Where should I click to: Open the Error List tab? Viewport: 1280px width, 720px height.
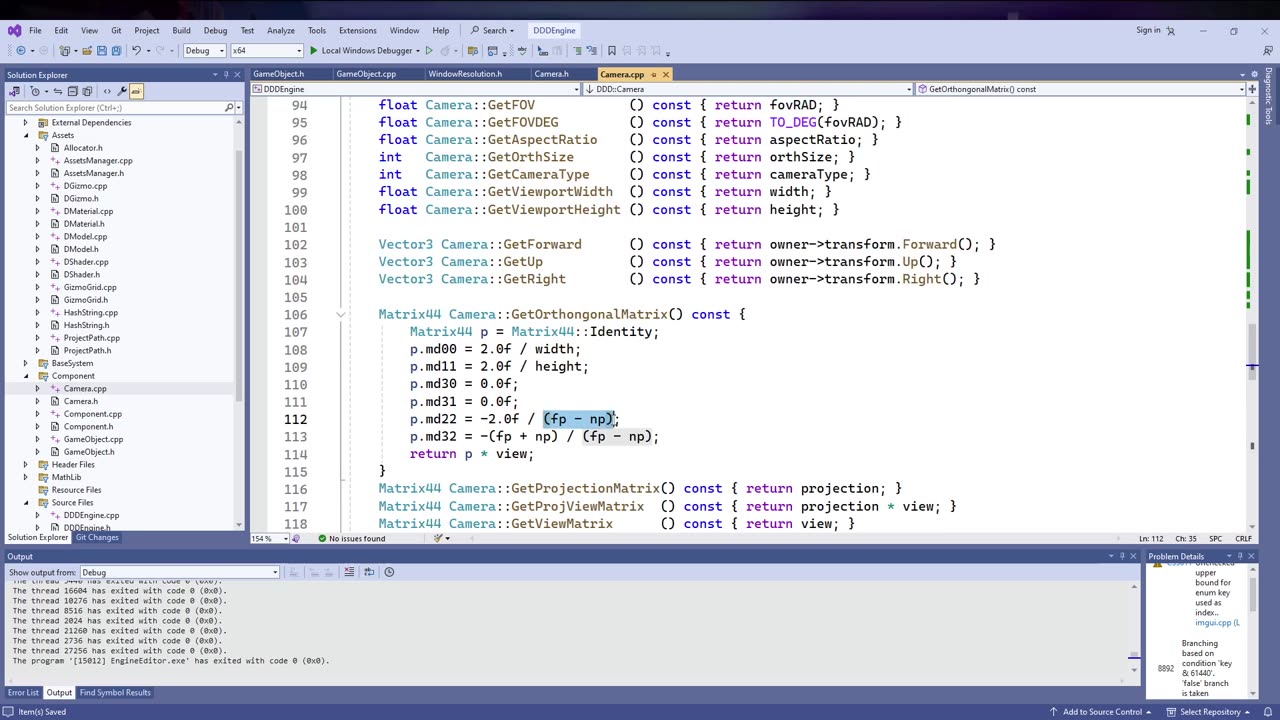(23, 693)
